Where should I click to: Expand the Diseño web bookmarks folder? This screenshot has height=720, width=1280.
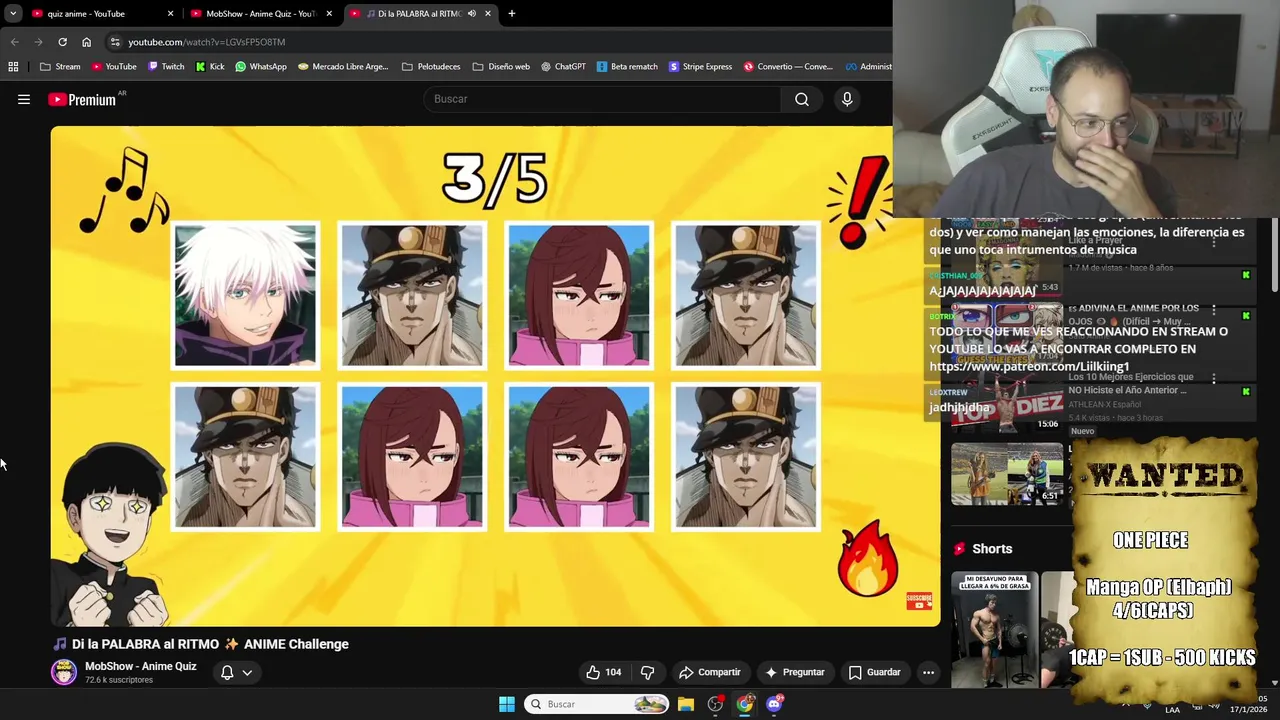tap(501, 67)
